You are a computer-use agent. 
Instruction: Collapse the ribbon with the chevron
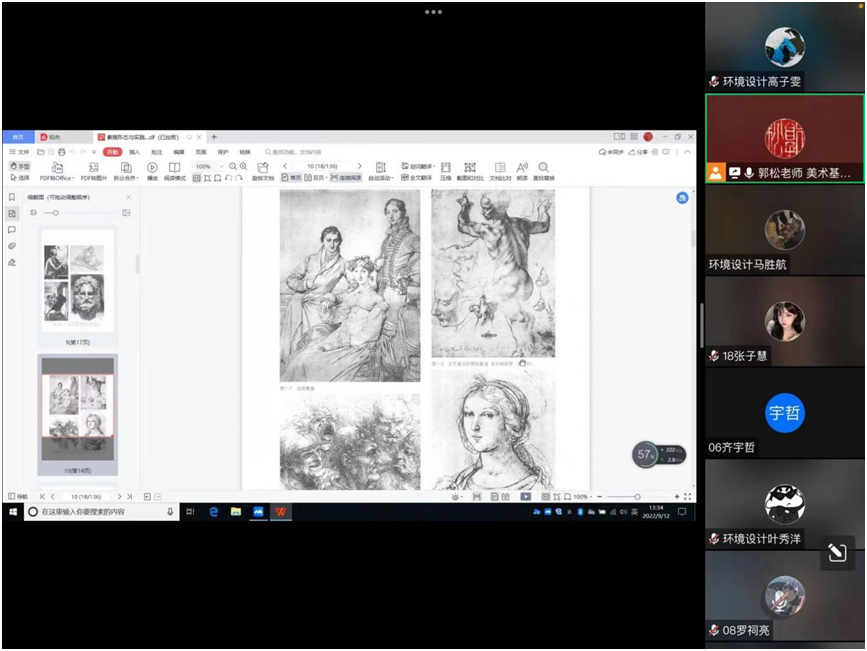[687, 152]
